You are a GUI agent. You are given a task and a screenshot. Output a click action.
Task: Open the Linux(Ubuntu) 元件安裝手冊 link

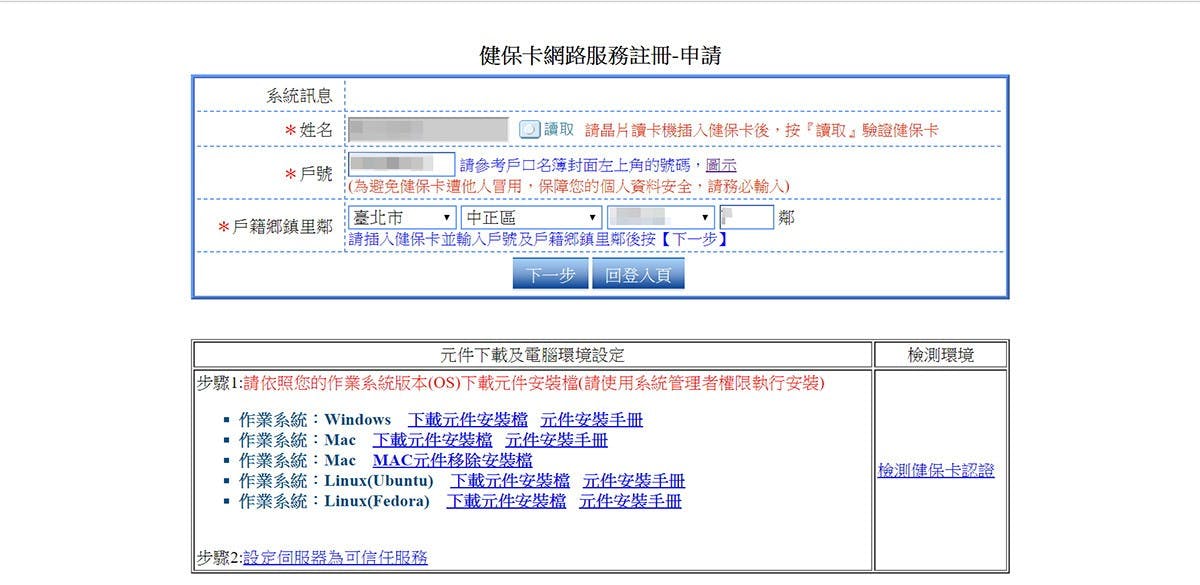pyautogui.click(x=634, y=481)
